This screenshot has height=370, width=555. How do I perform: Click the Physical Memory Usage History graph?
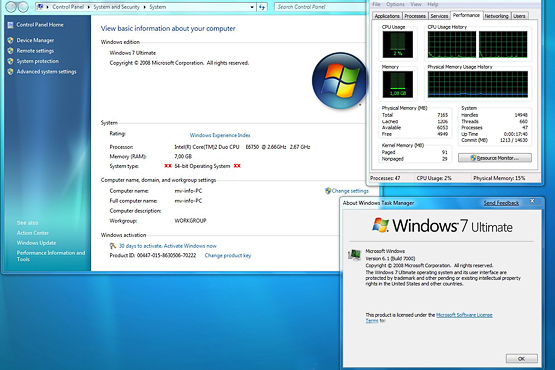[477, 84]
